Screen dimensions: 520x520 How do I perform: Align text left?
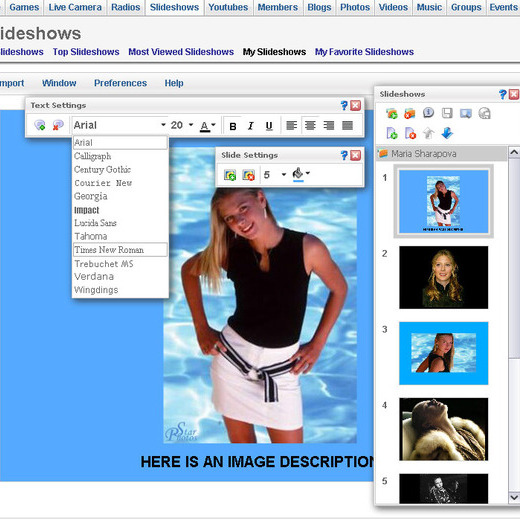[292, 126]
